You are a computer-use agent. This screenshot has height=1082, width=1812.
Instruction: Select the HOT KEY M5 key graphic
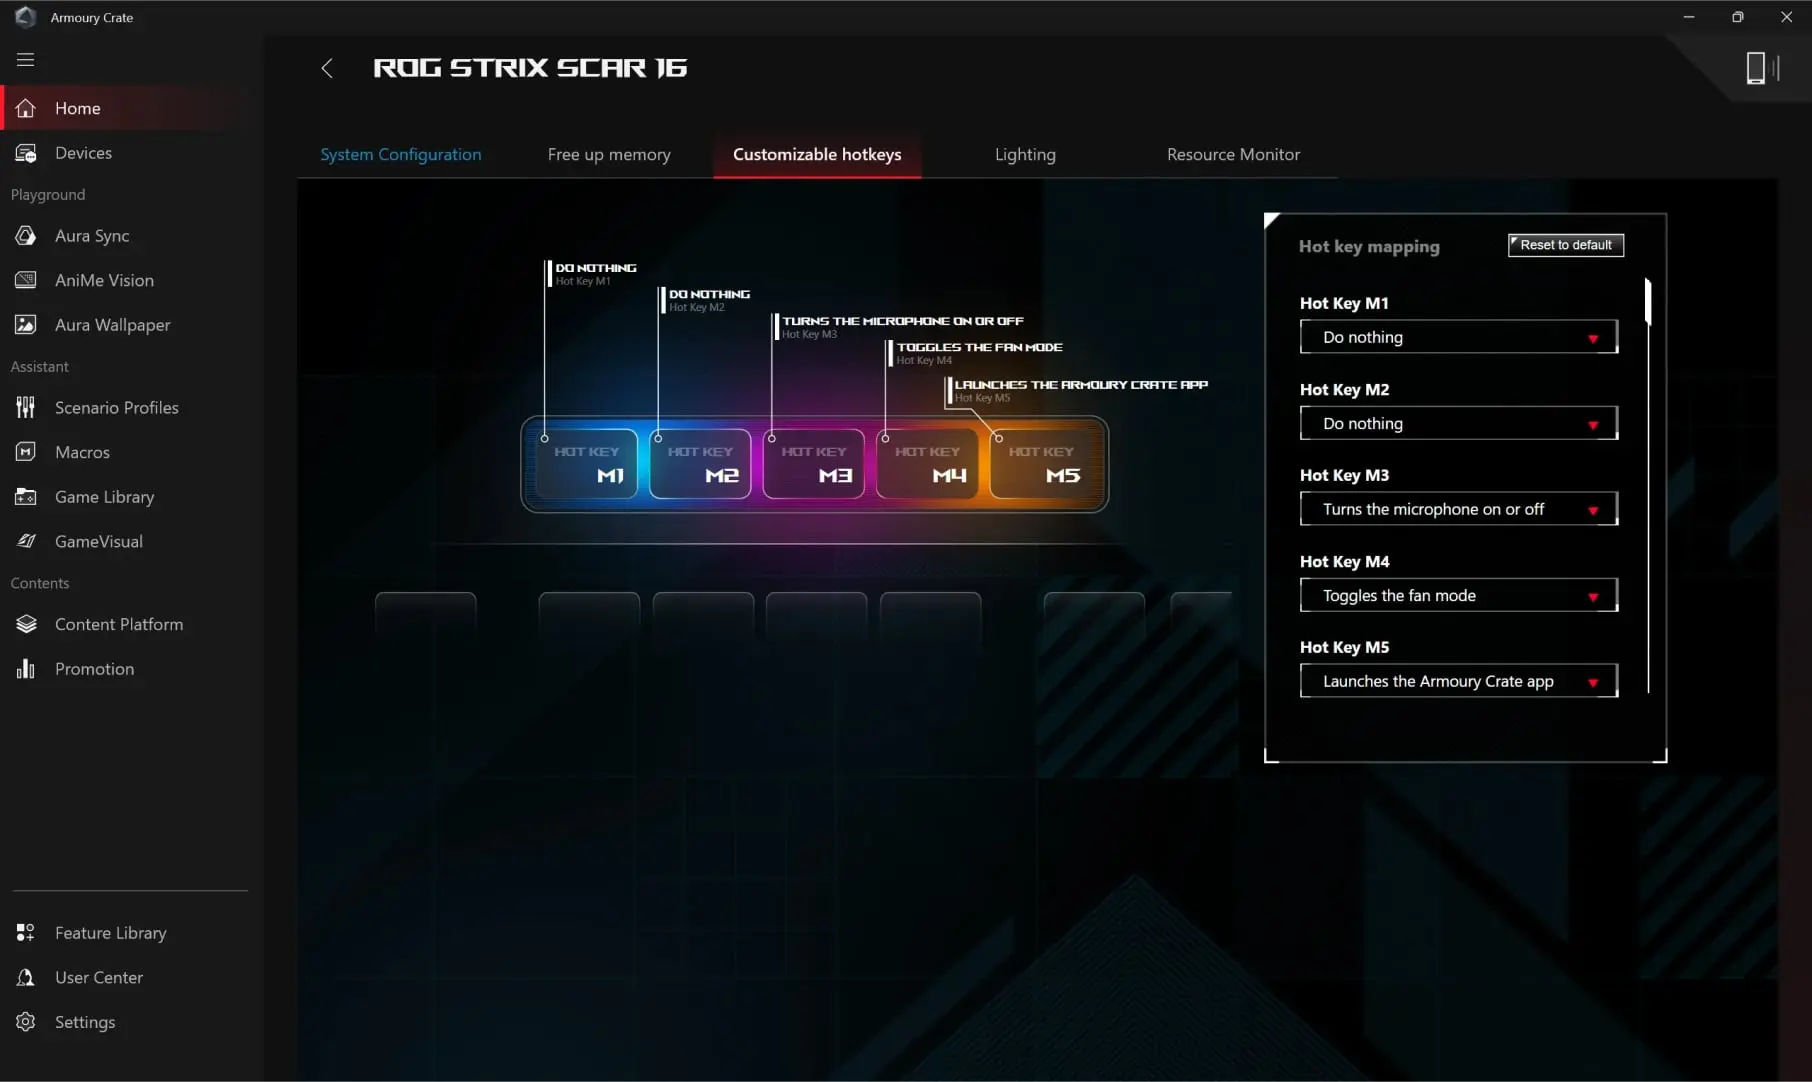pyautogui.click(x=1041, y=464)
